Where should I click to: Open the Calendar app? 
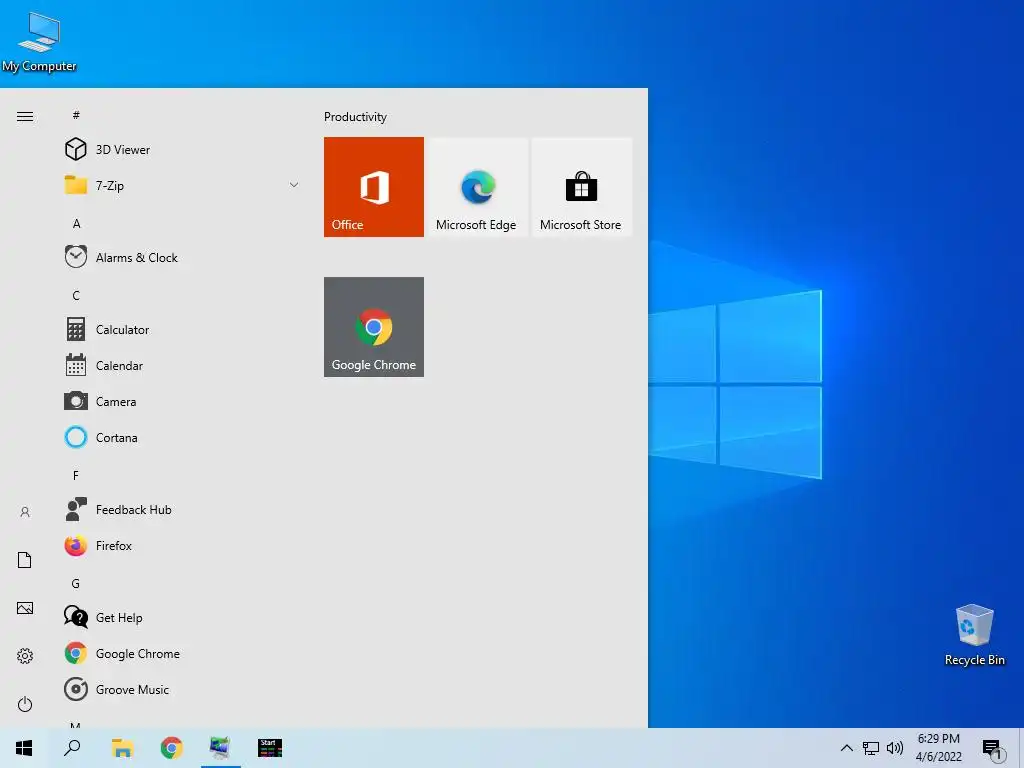(x=183, y=365)
